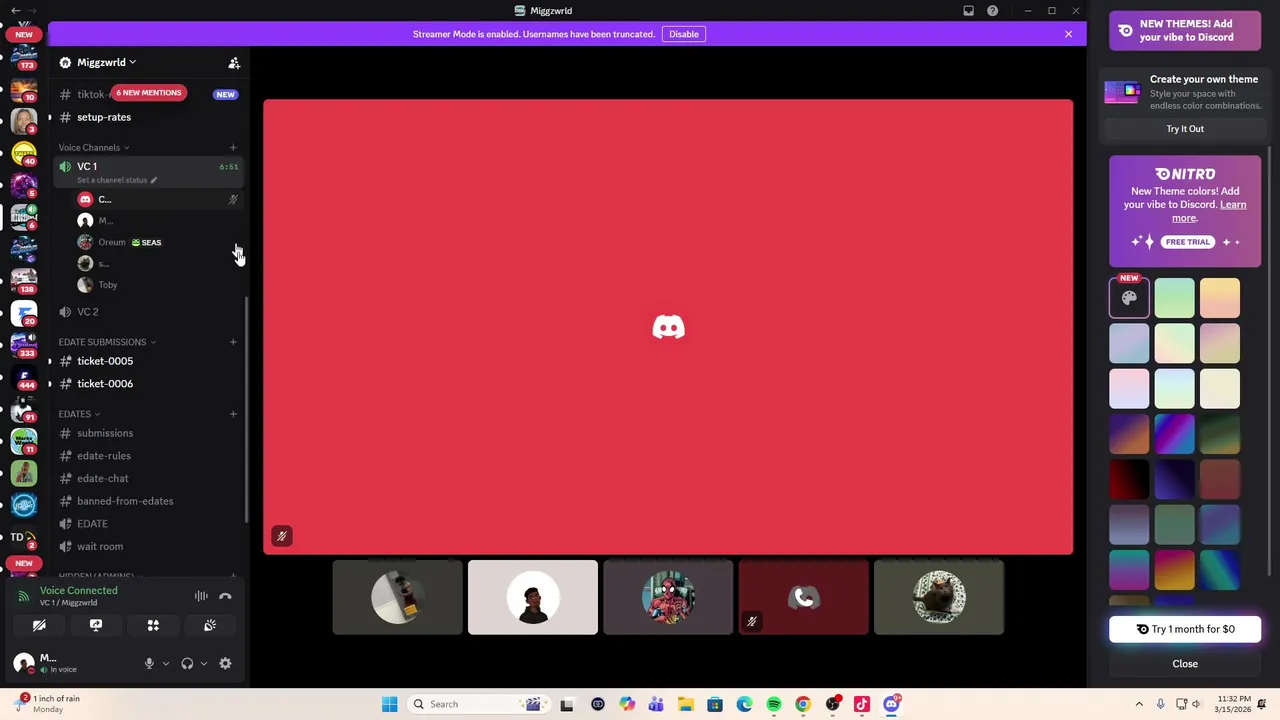
Task: Select the Spider-Man avatar video tile
Action: (x=668, y=597)
